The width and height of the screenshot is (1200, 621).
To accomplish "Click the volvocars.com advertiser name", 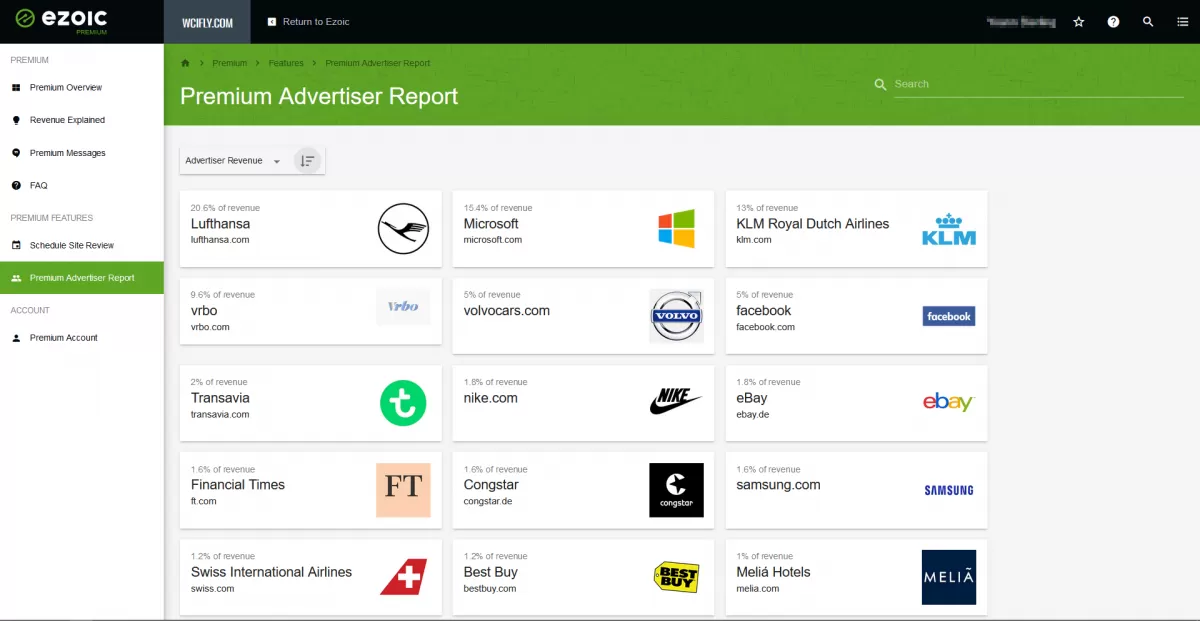I will pos(507,311).
